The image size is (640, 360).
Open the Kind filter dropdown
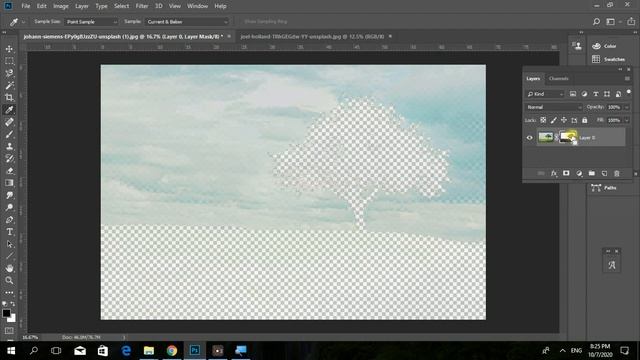click(x=545, y=94)
